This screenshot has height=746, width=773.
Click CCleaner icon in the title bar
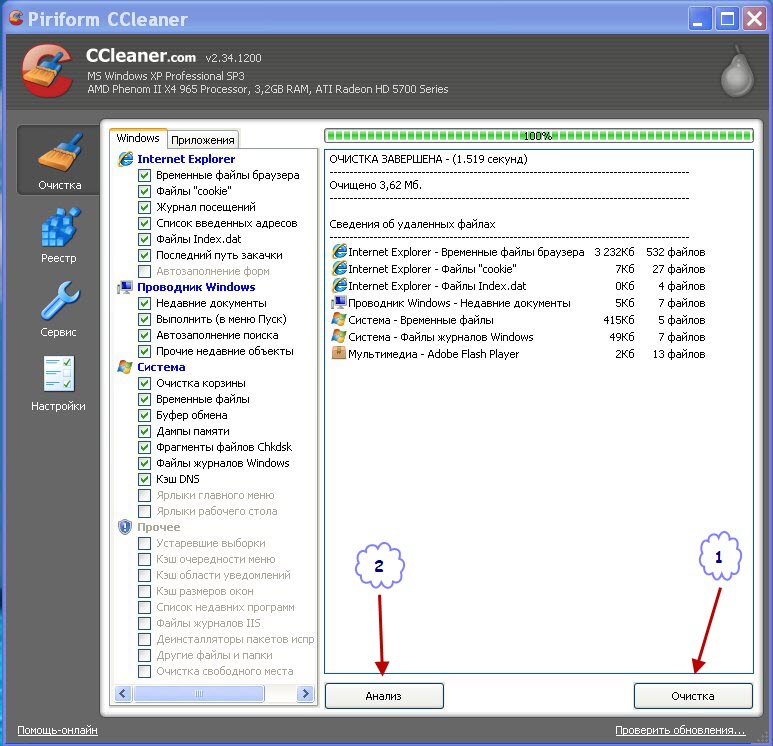16,18
